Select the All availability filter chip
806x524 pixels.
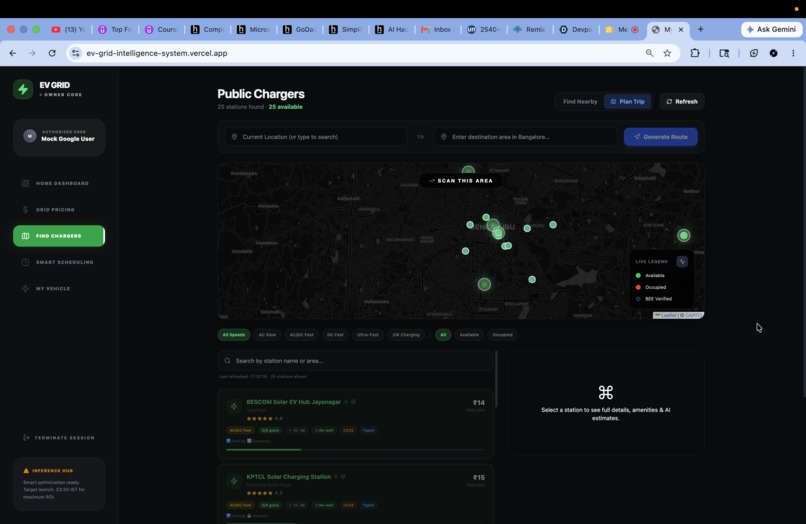[x=443, y=335]
